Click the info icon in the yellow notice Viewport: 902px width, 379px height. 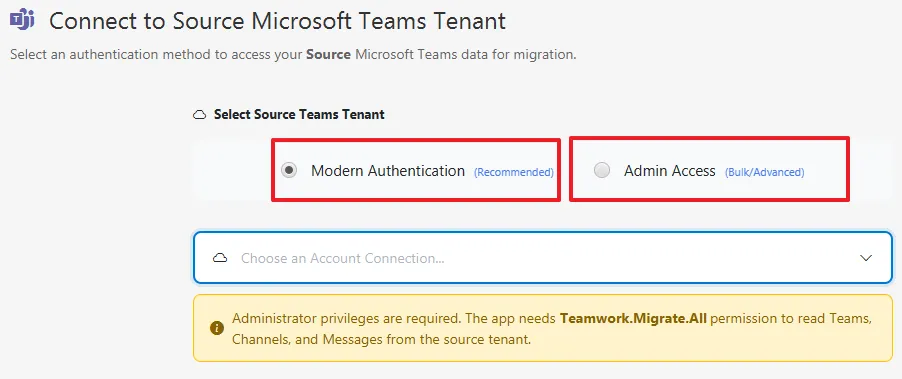click(x=216, y=328)
